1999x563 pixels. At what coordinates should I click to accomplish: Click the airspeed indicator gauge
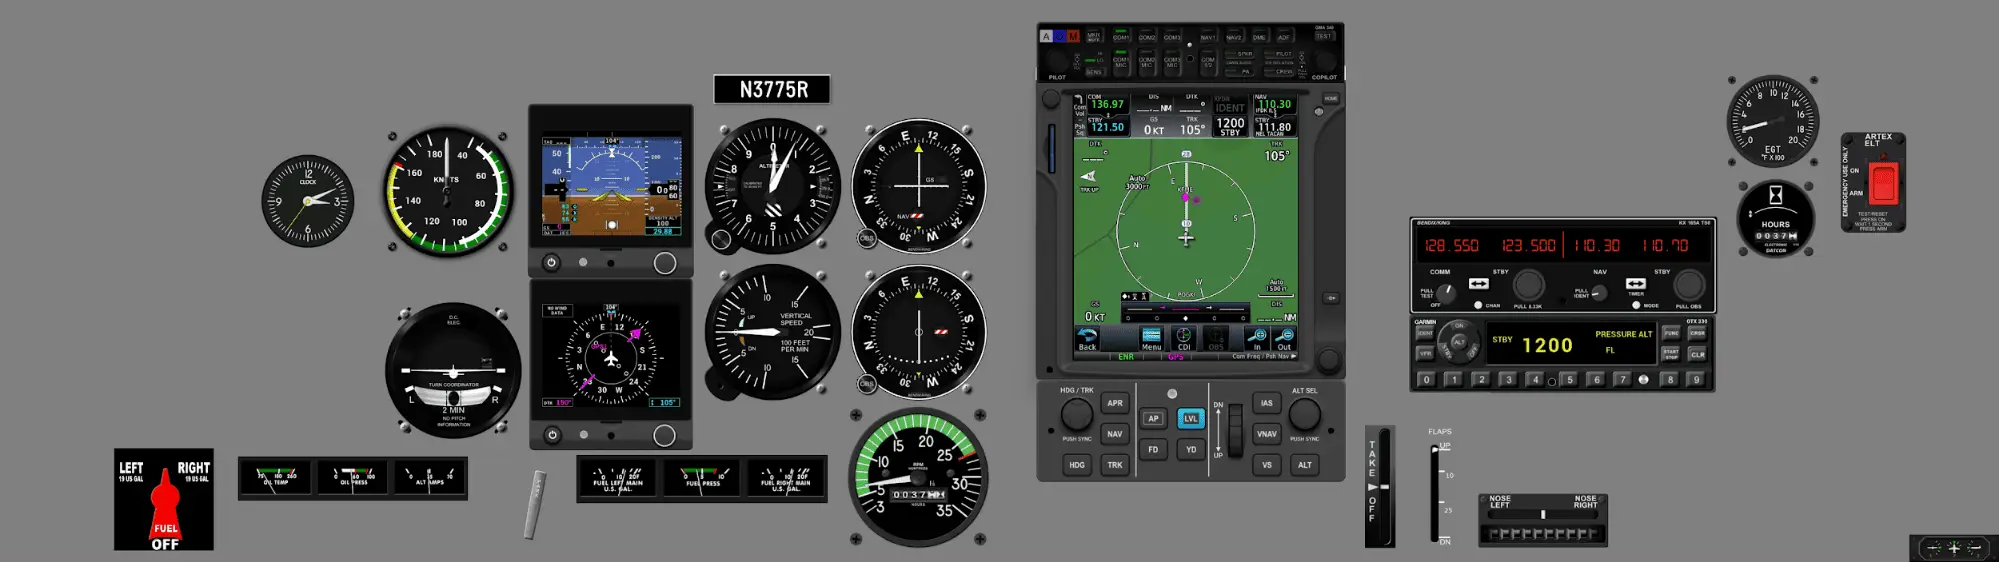coord(449,192)
